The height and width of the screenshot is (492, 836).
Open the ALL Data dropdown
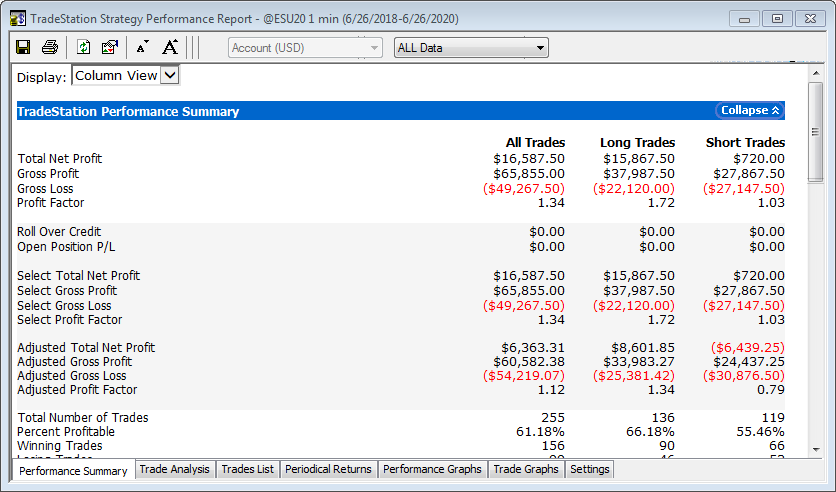click(x=471, y=48)
